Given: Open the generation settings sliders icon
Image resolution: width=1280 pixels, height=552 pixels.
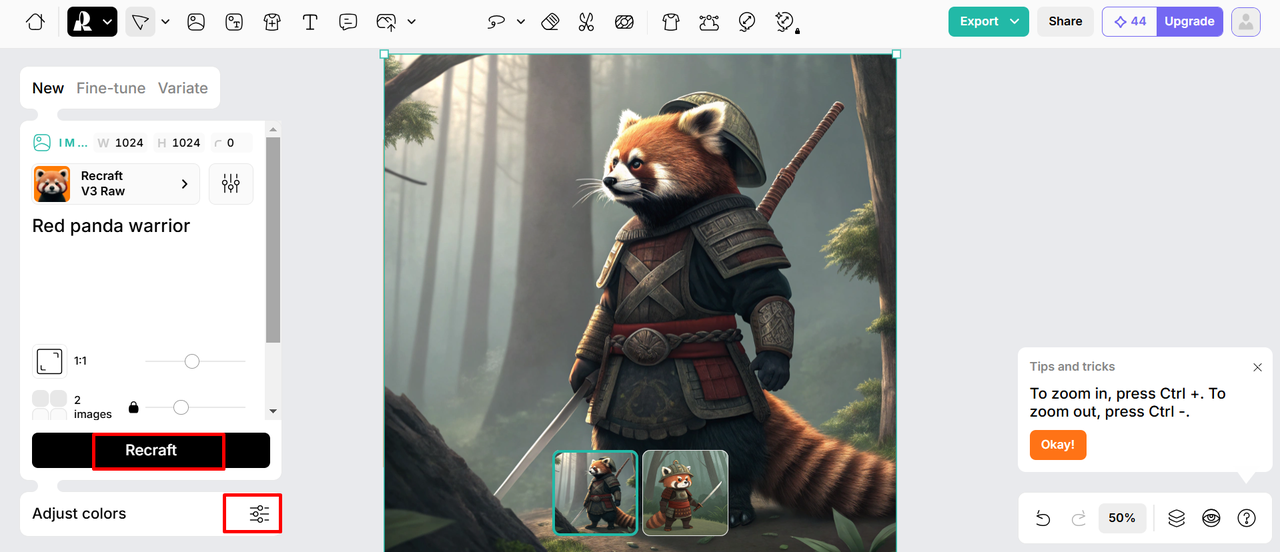Looking at the screenshot, I should point(231,184).
